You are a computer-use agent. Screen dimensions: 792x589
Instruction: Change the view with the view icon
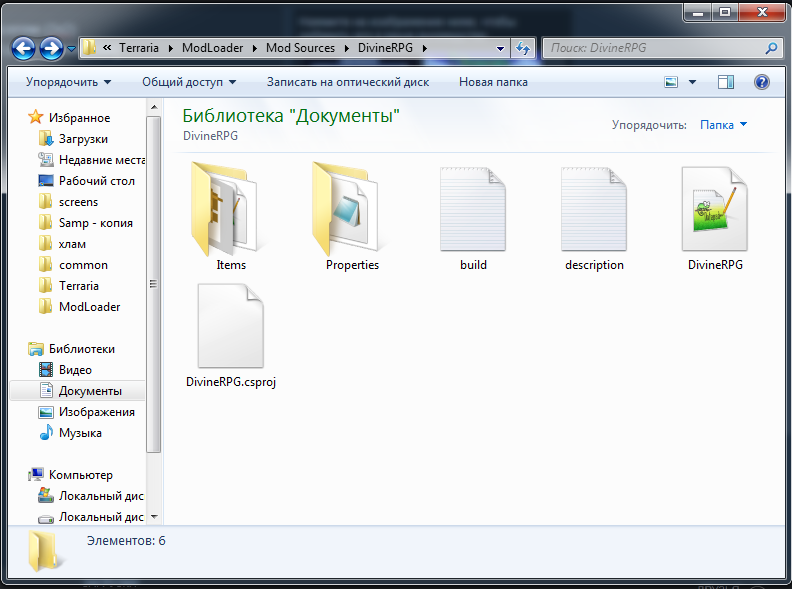pos(671,82)
